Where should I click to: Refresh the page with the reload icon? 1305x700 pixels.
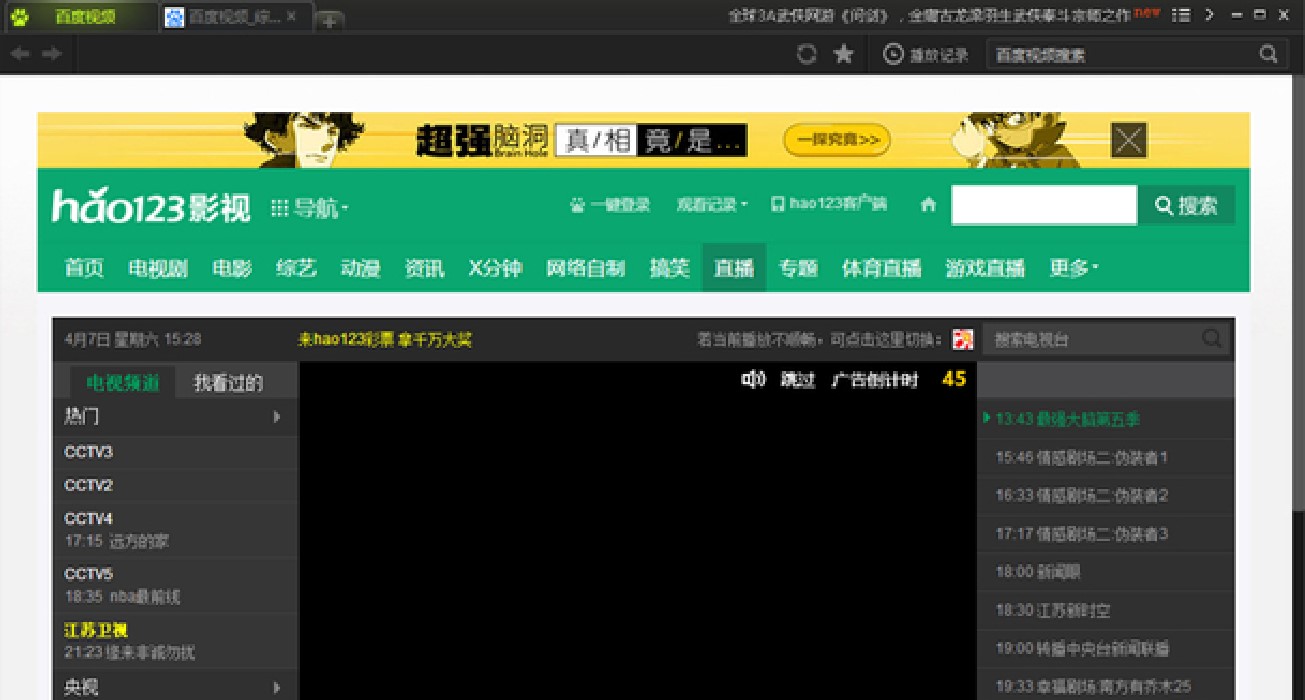point(806,54)
